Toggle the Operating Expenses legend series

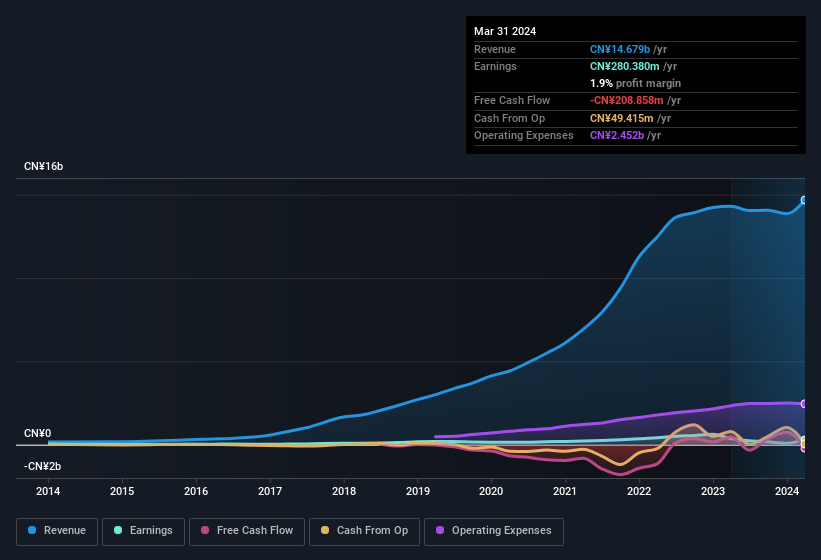pos(493,531)
